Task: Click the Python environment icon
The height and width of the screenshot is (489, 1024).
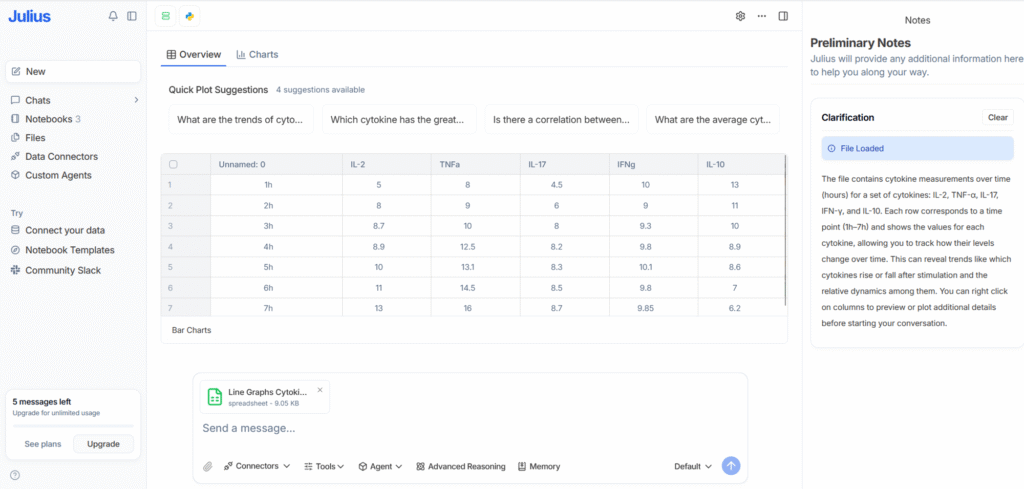Action: pyautogui.click(x=189, y=16)
